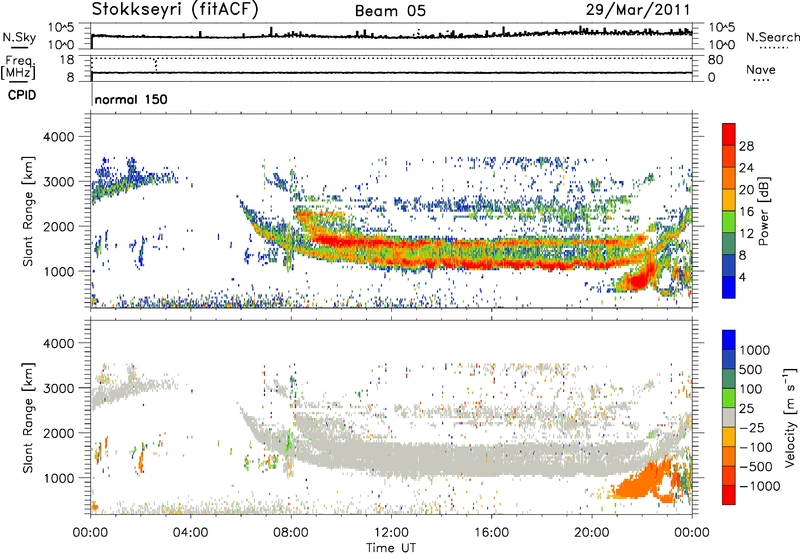Click the 16:00 time axis label
This screenshot has width=800, height=554.
tap(491, 533)
